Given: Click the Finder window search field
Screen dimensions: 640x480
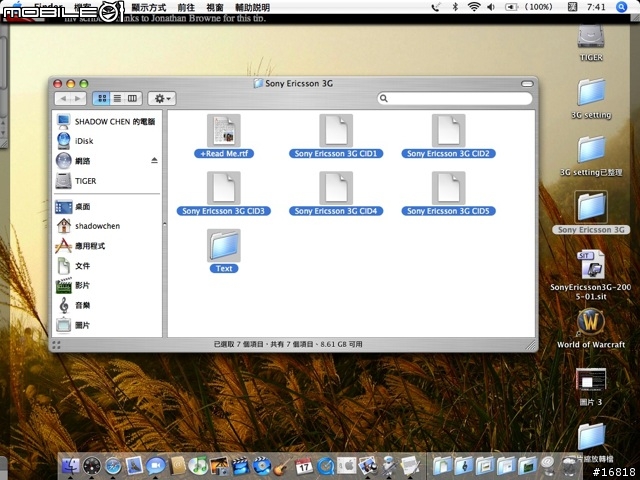Looking at the screenshot, I should pyautogui.click(x=455, y=98).
